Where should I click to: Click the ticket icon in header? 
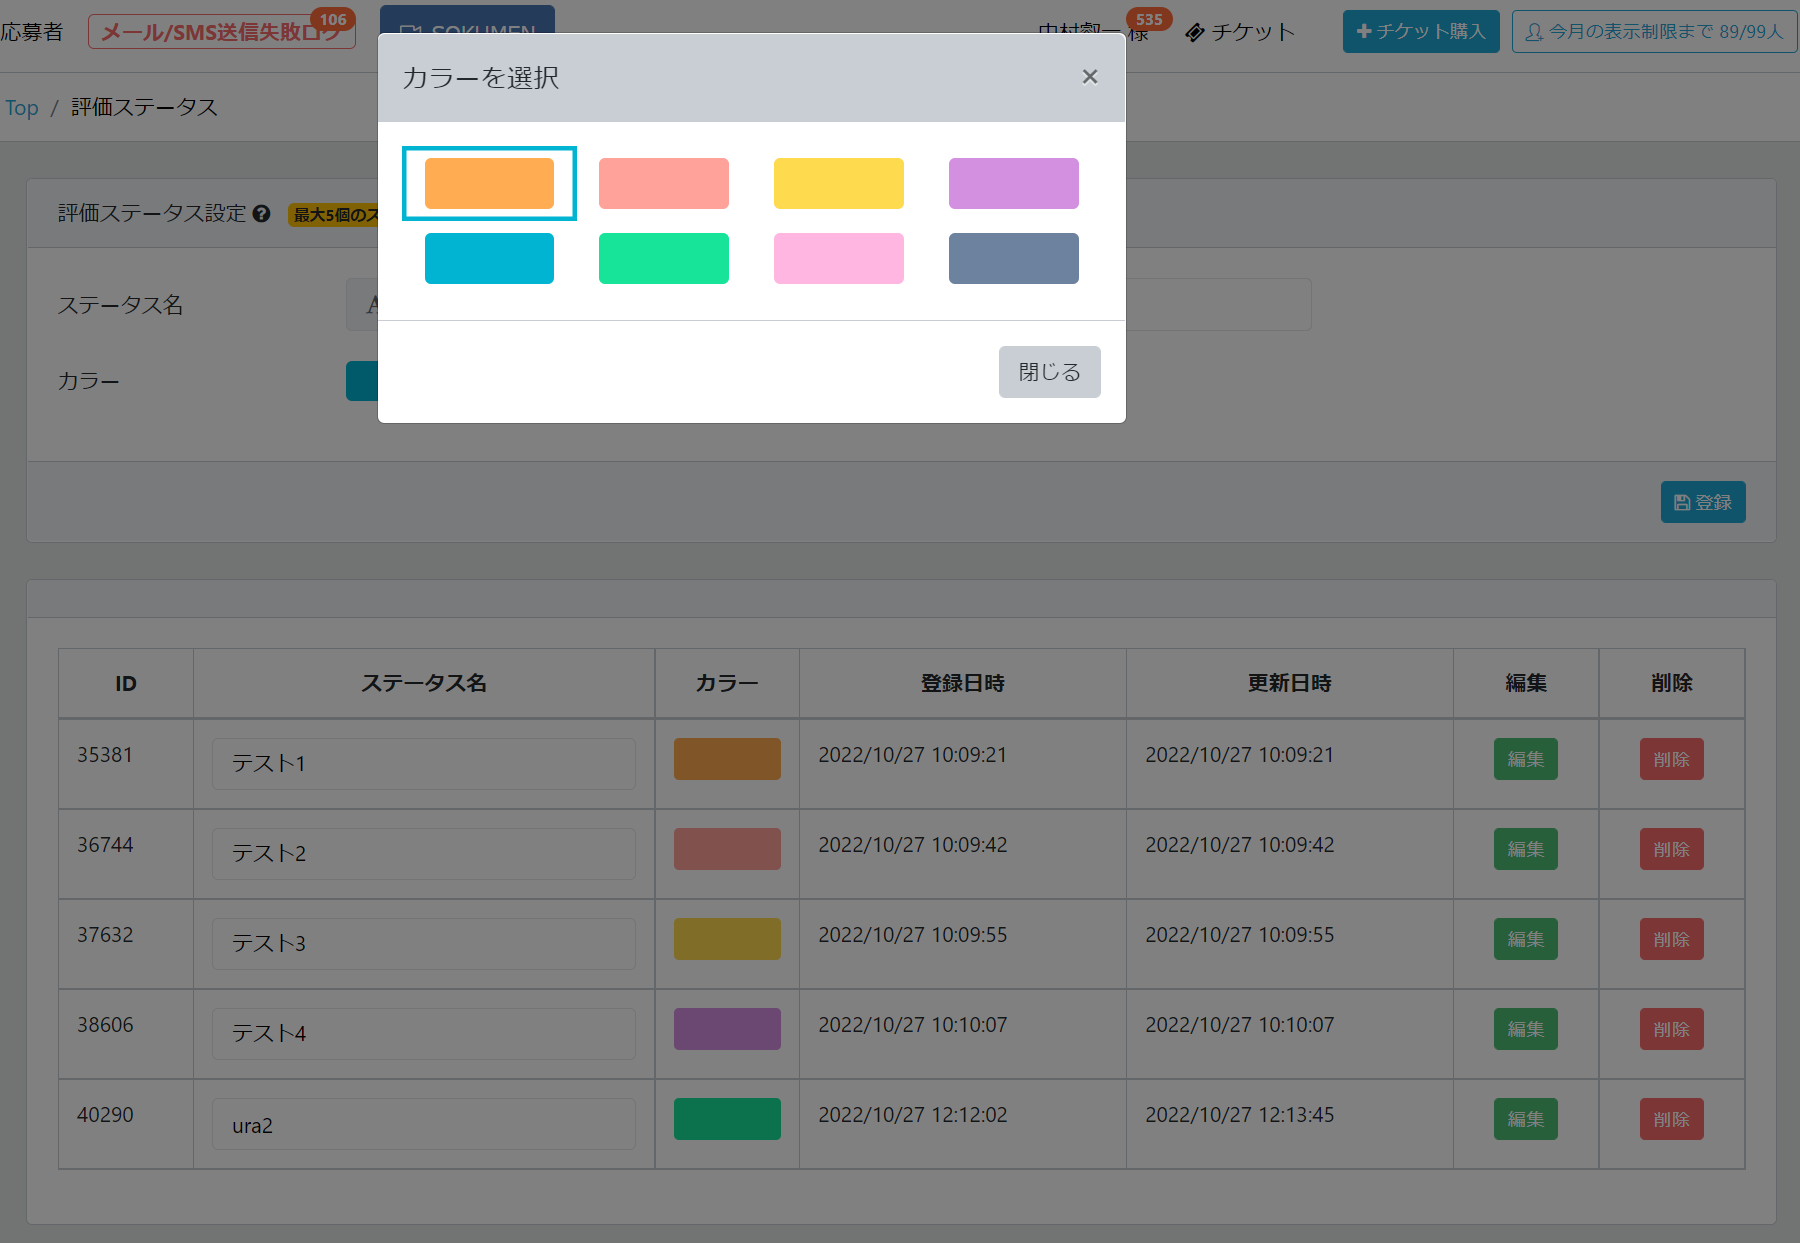pos(1195,33)
